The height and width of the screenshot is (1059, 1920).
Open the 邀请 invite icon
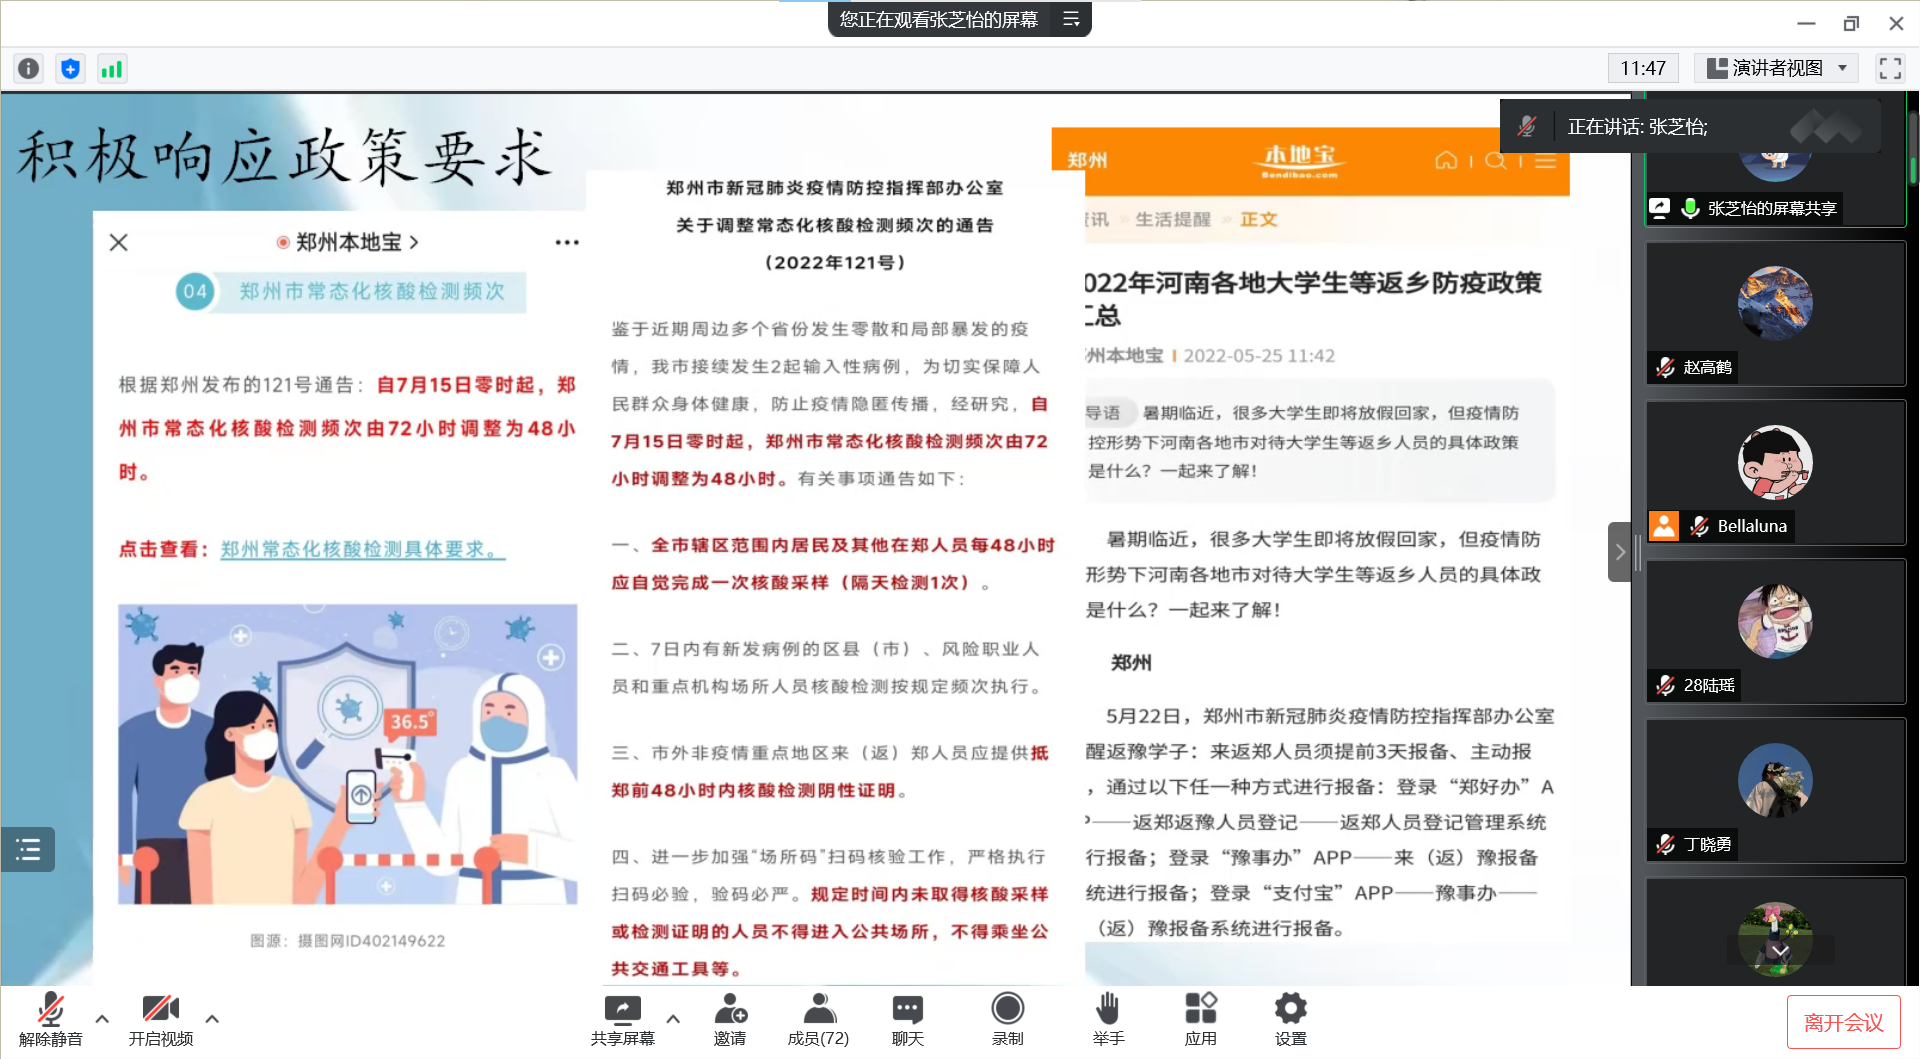click(x=730, y=1019)
